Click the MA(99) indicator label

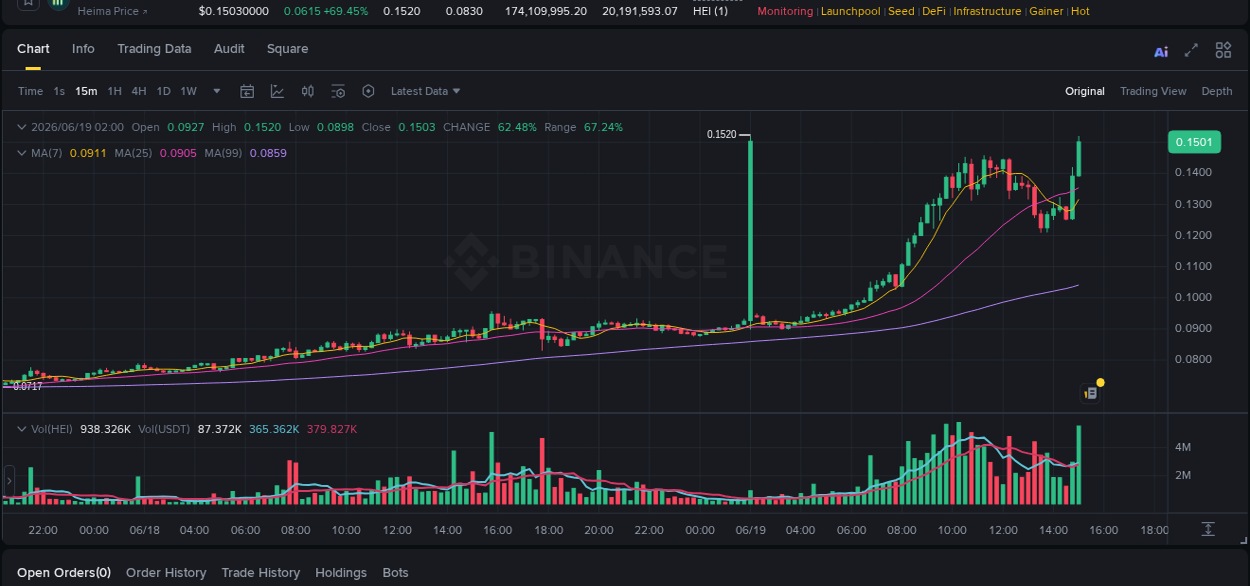point(223,153)
